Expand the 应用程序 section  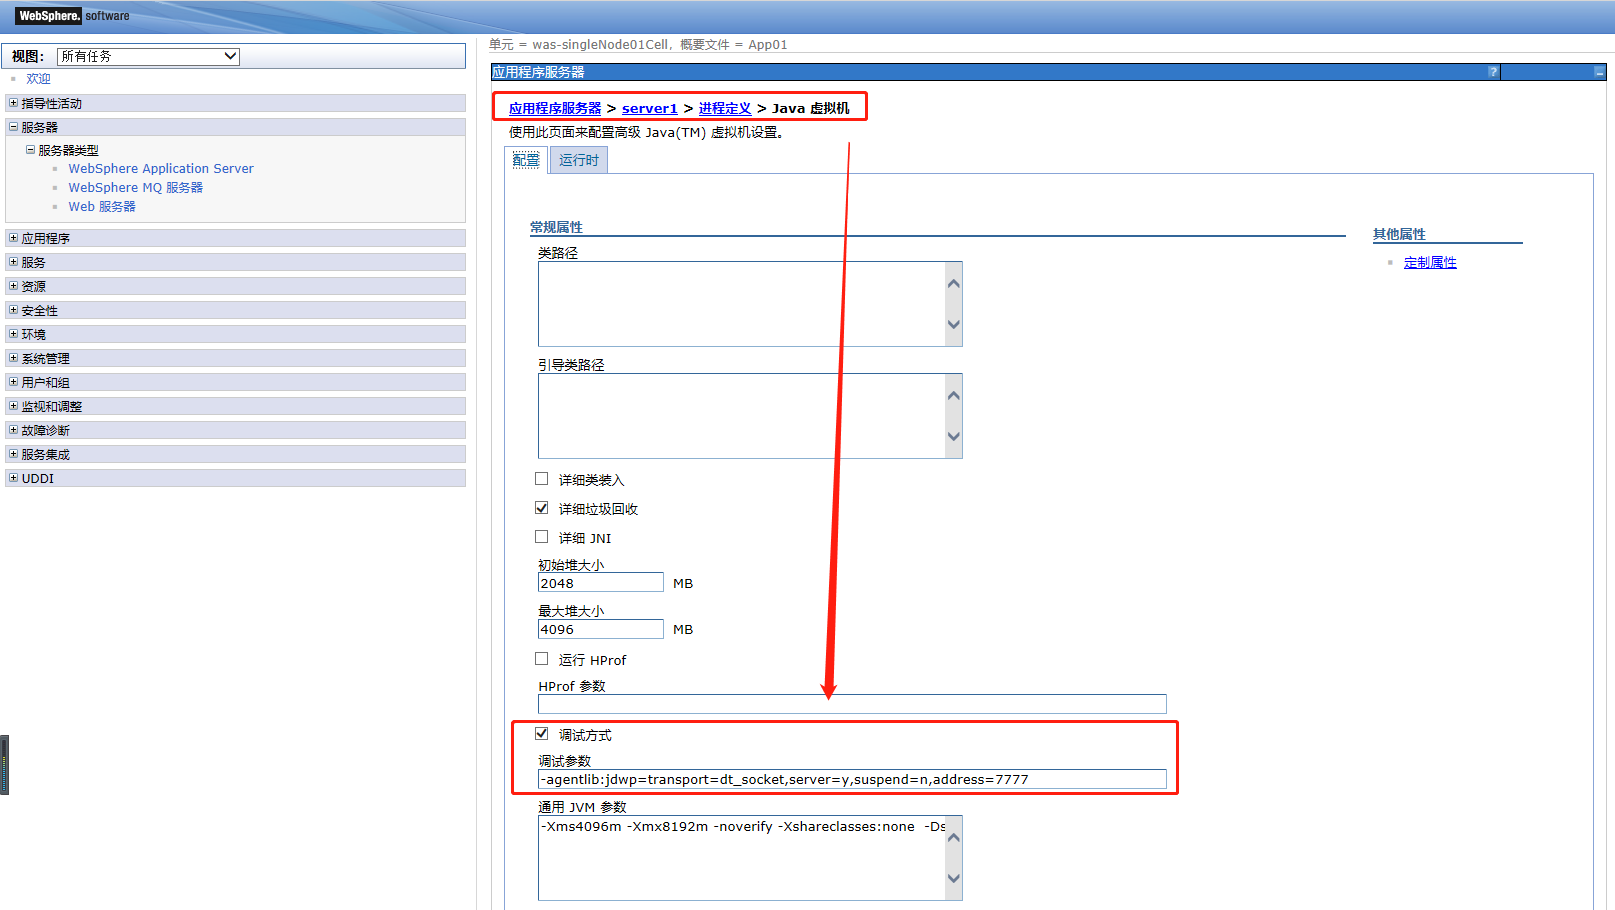pos(13,238)
